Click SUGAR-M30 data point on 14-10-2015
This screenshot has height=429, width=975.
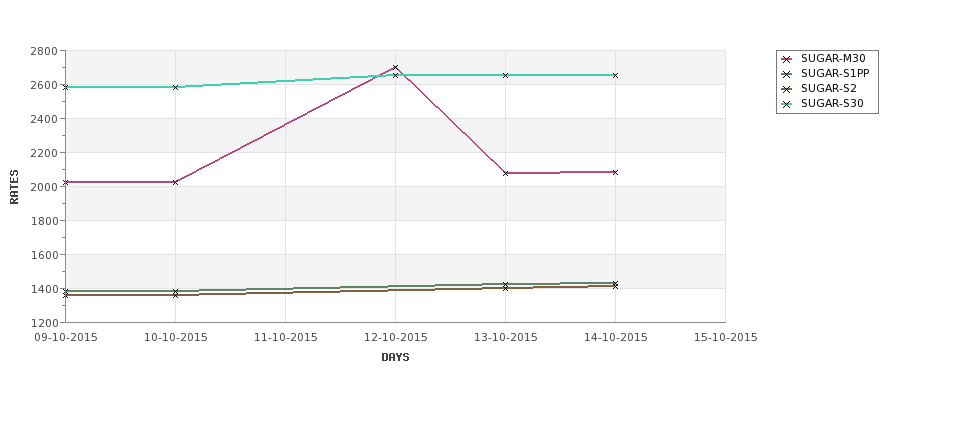click(616, 172)
